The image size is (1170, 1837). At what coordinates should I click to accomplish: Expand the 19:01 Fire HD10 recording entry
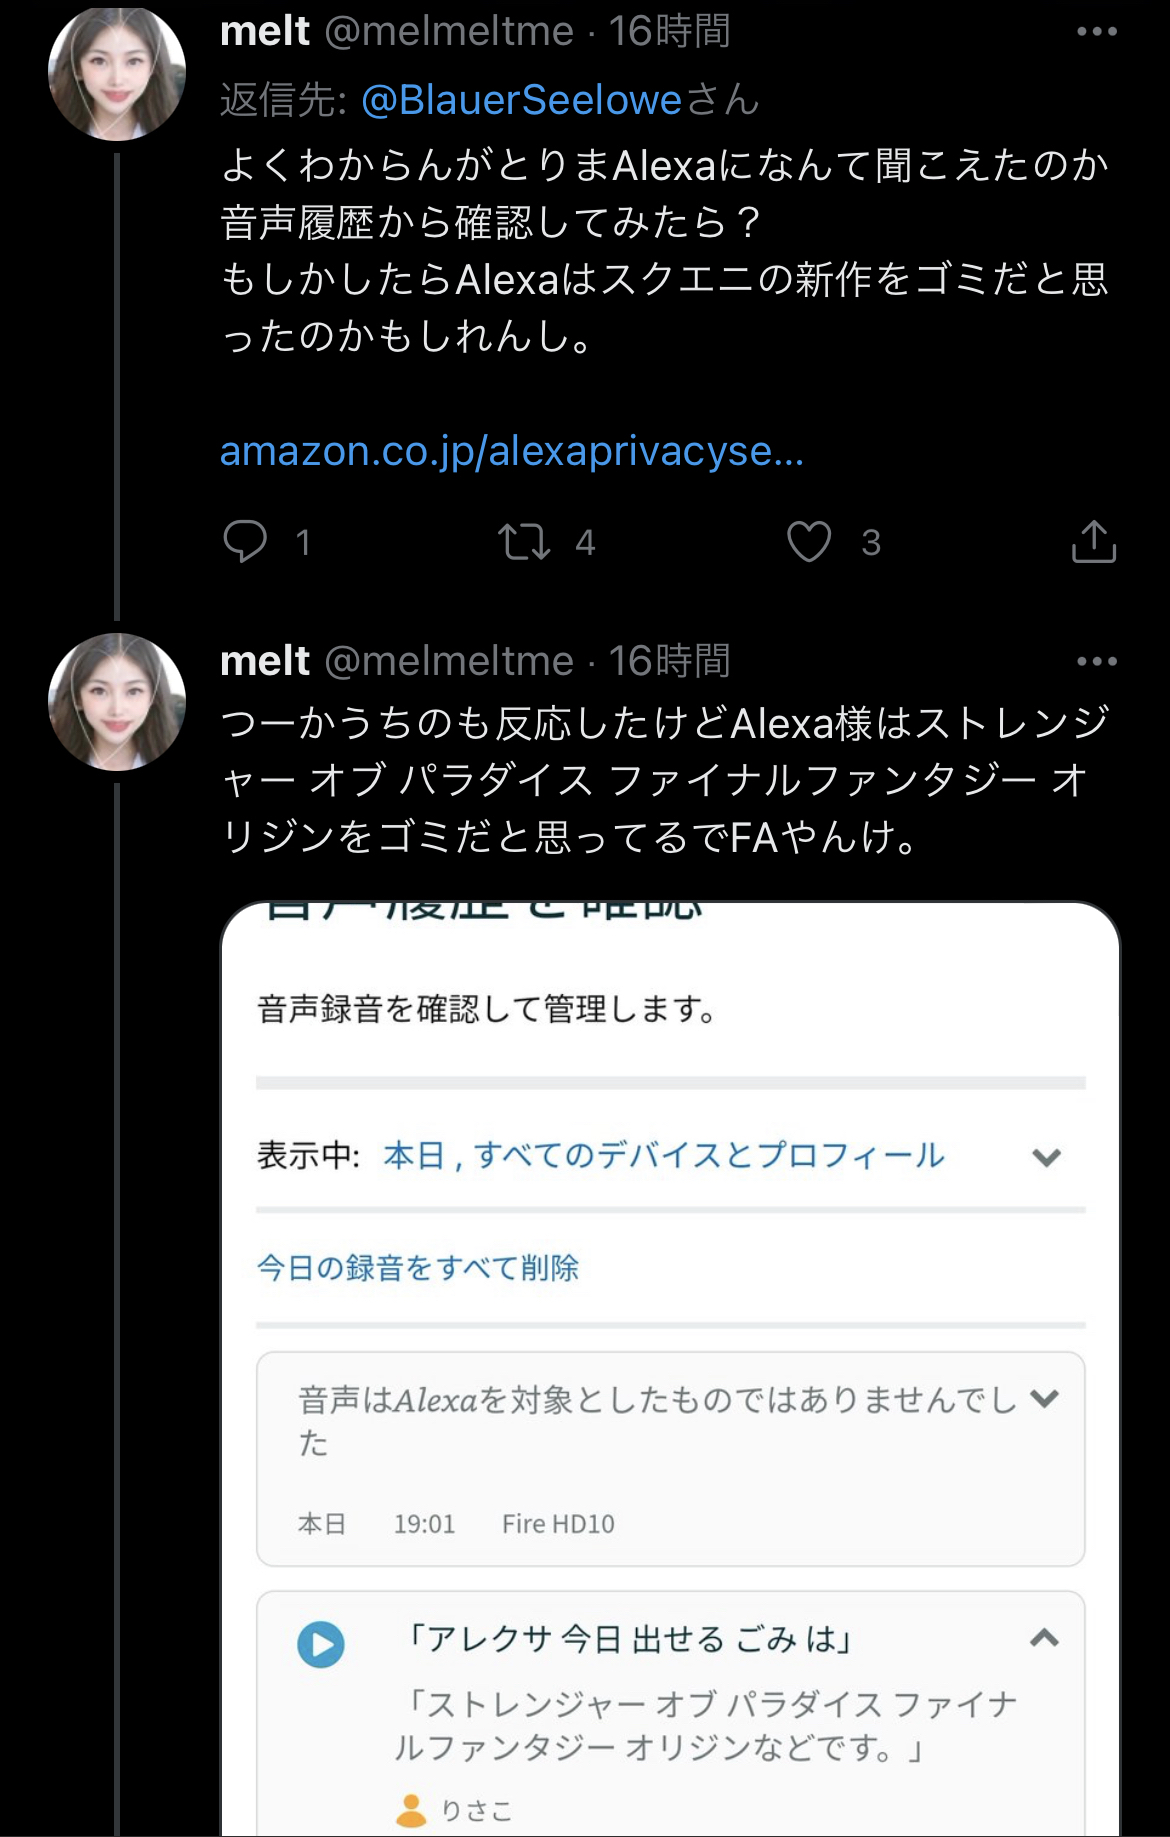(x=1044, y=1398)
